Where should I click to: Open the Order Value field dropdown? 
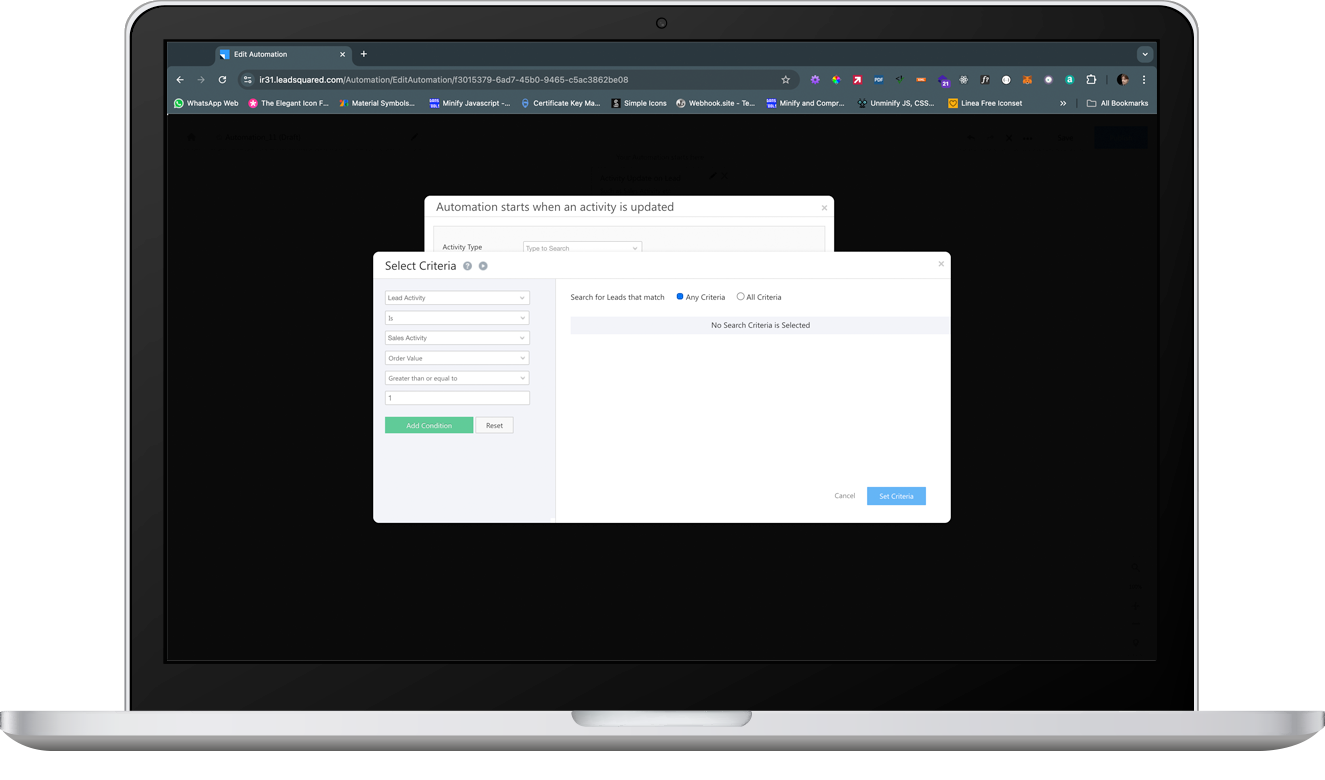(457, 358)
